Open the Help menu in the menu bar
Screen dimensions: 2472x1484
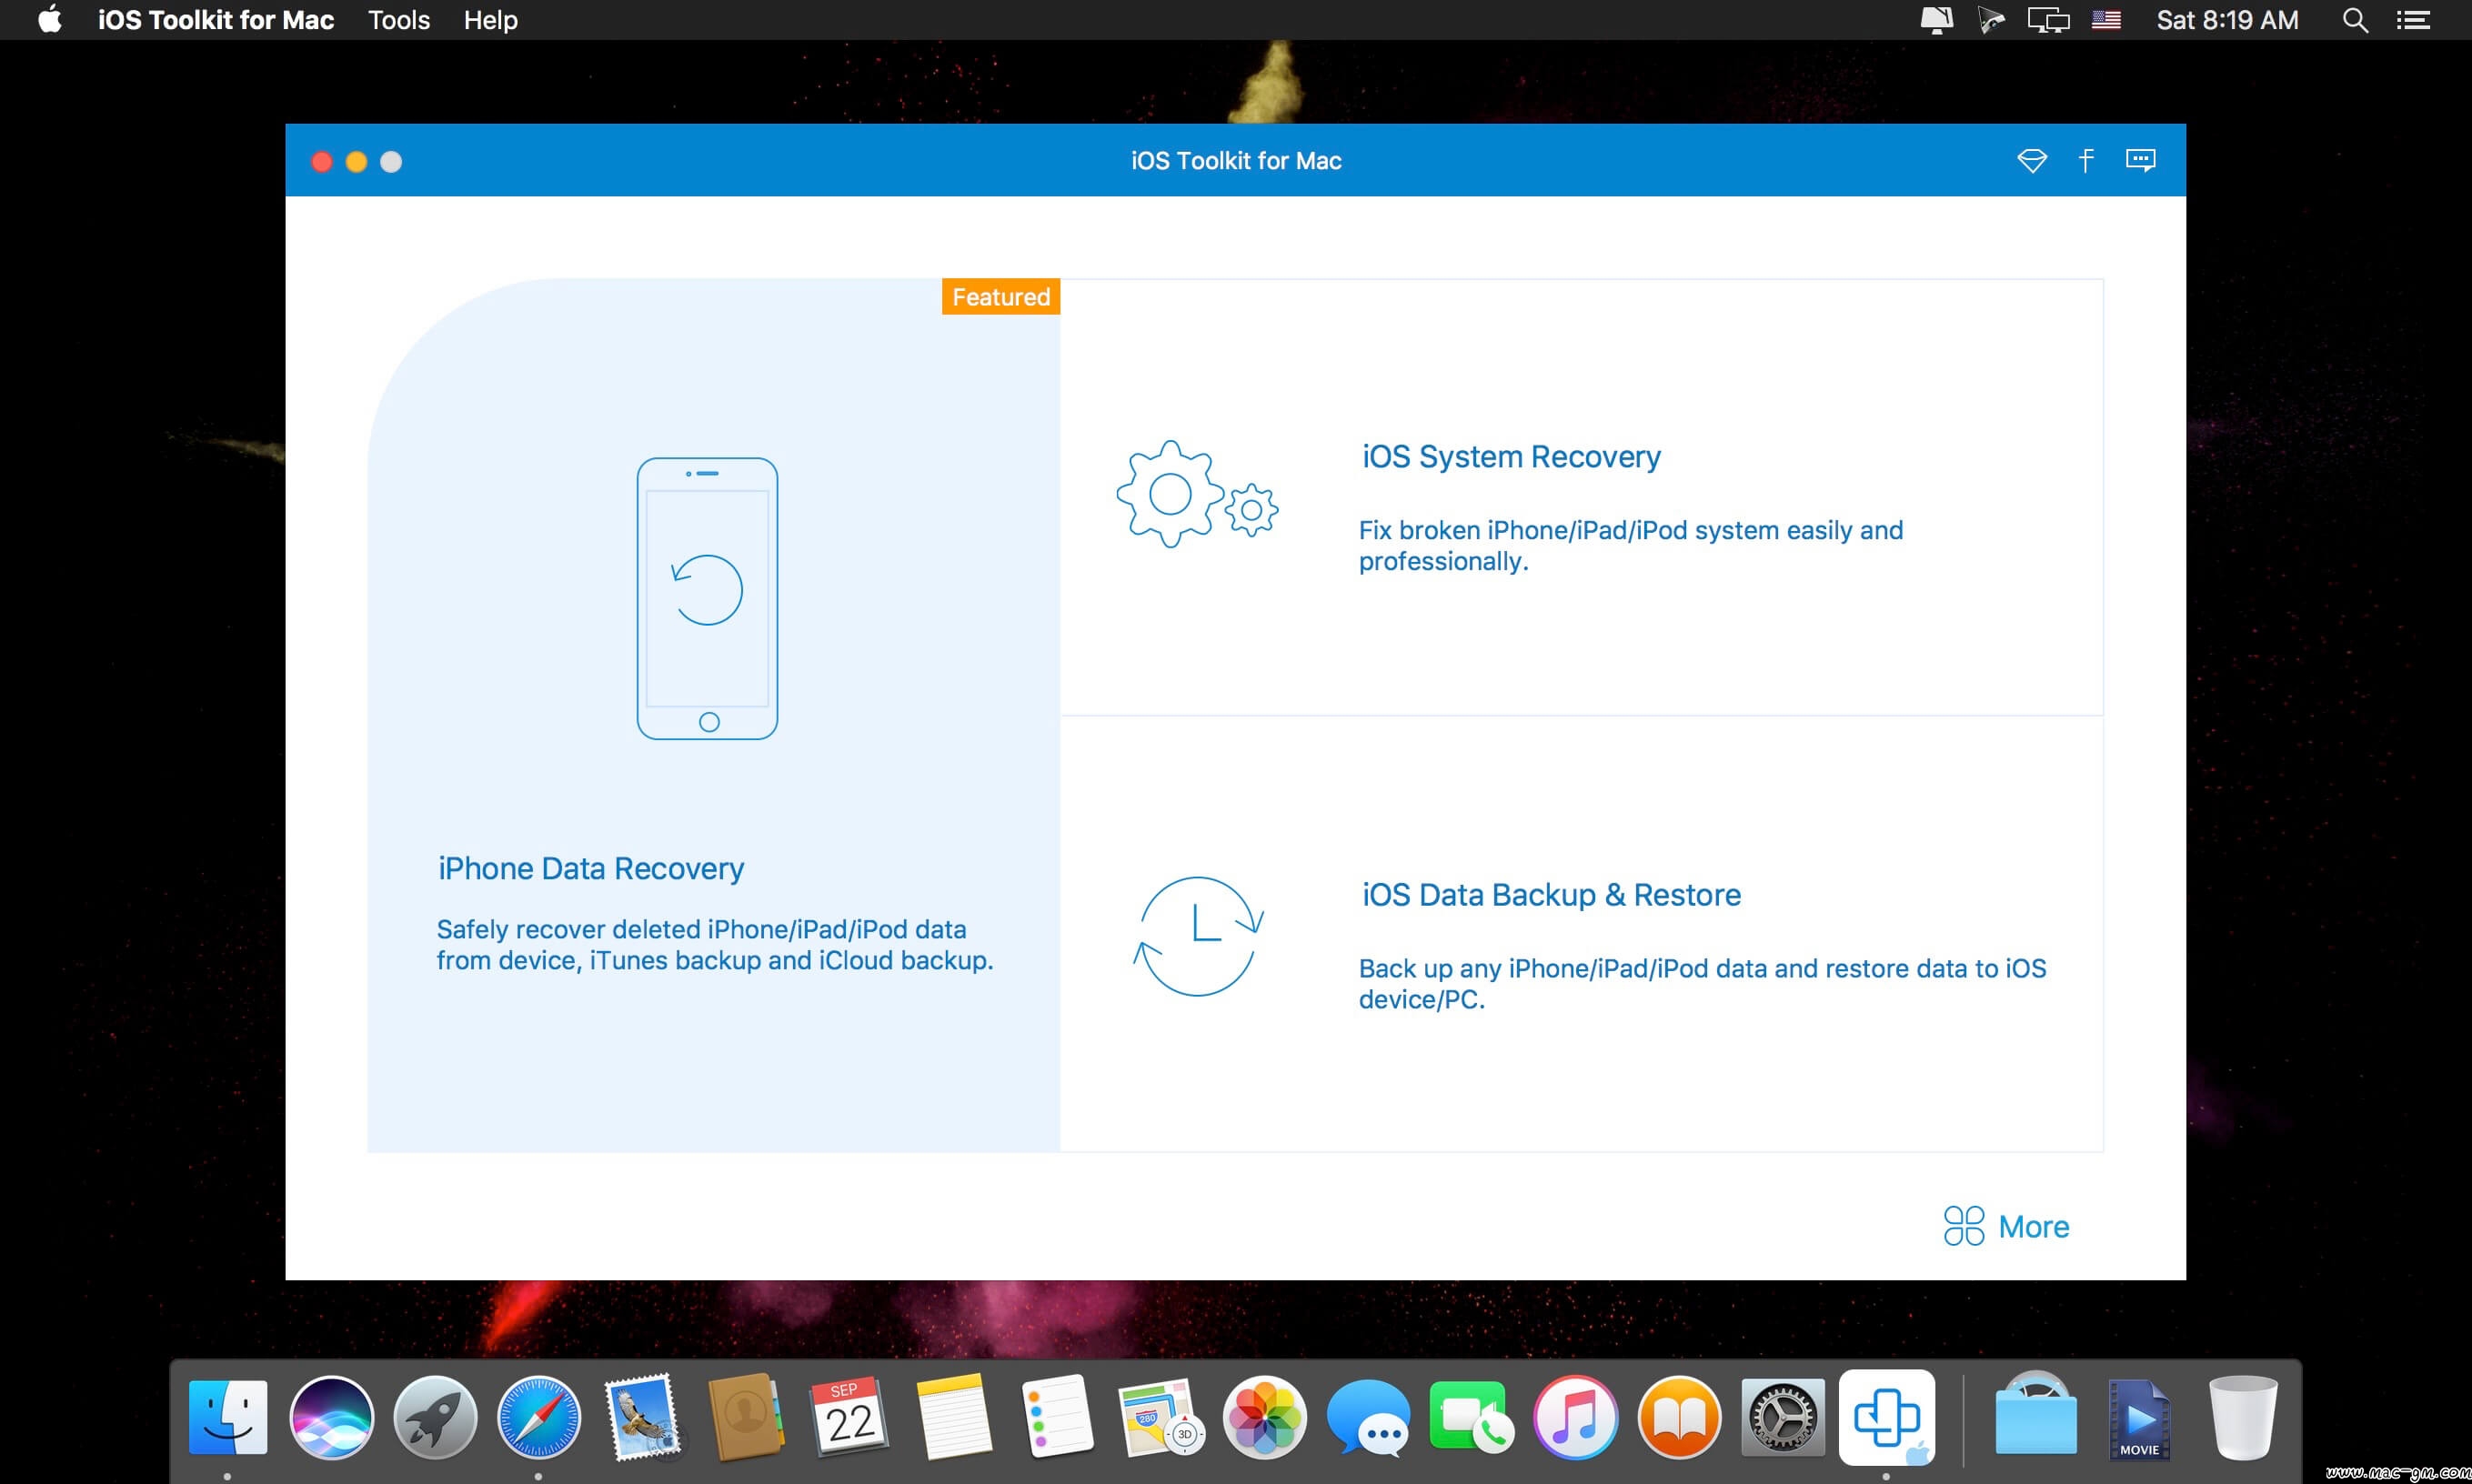pos(490,20)
